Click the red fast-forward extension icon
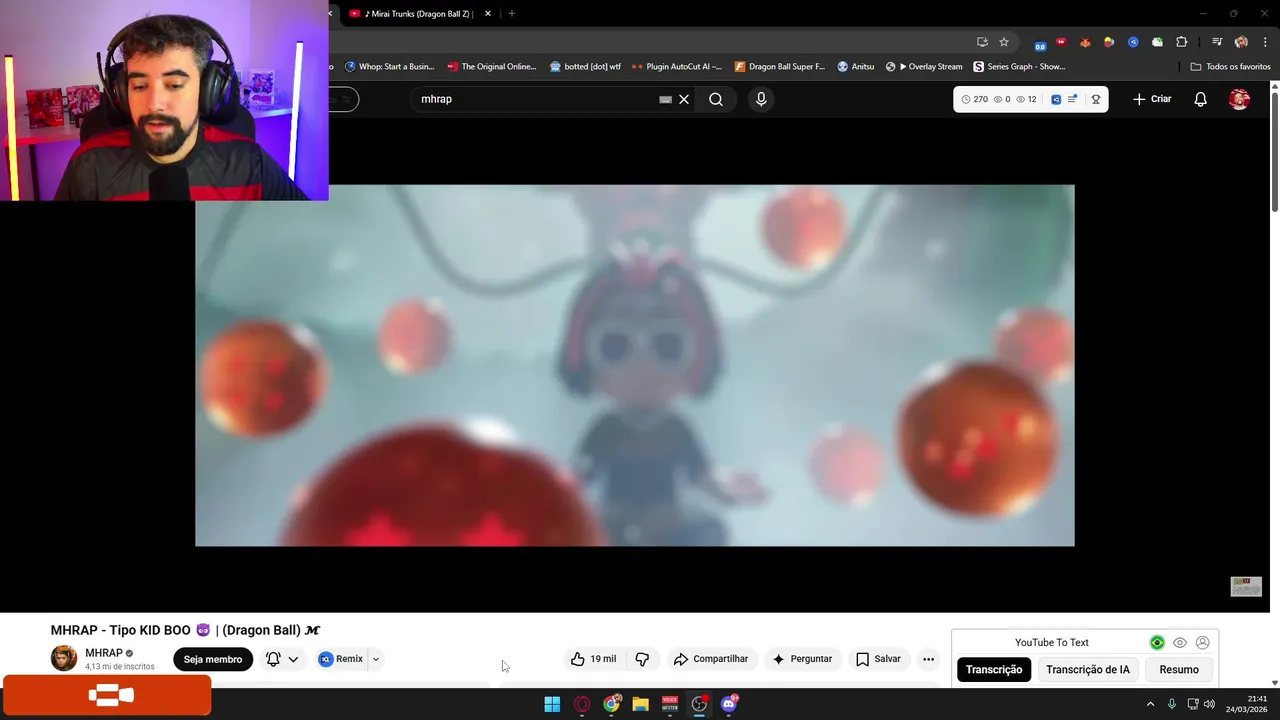The height and width of the screenshot is (720, 1280). pos(1061,42)
